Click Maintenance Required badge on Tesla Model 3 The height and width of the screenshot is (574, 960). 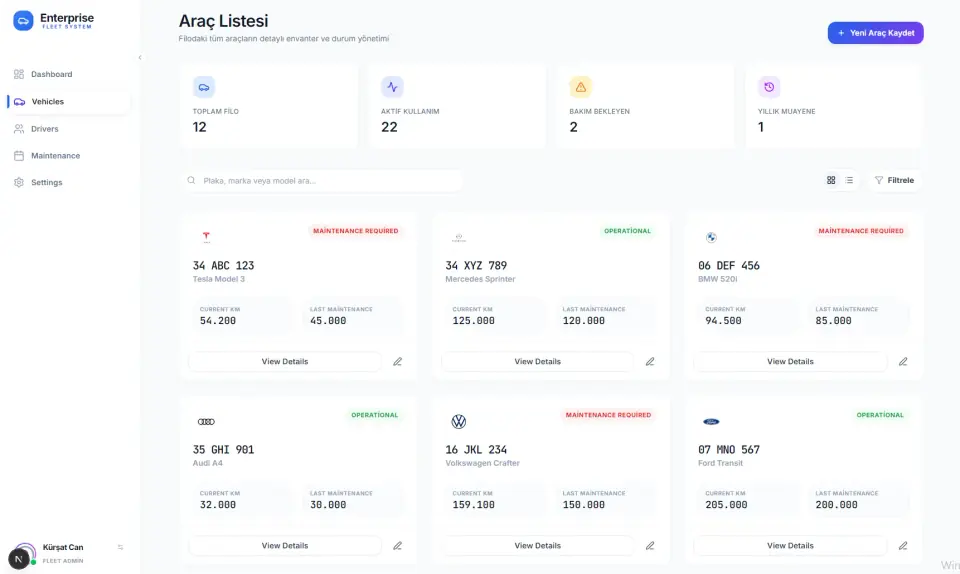(356, 231)
